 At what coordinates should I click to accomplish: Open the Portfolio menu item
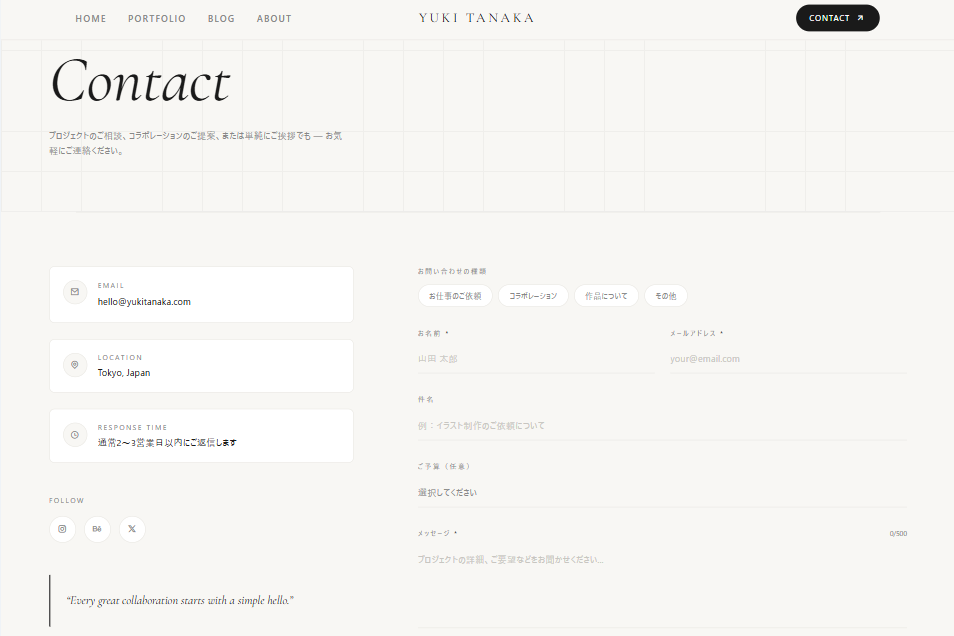157,19
